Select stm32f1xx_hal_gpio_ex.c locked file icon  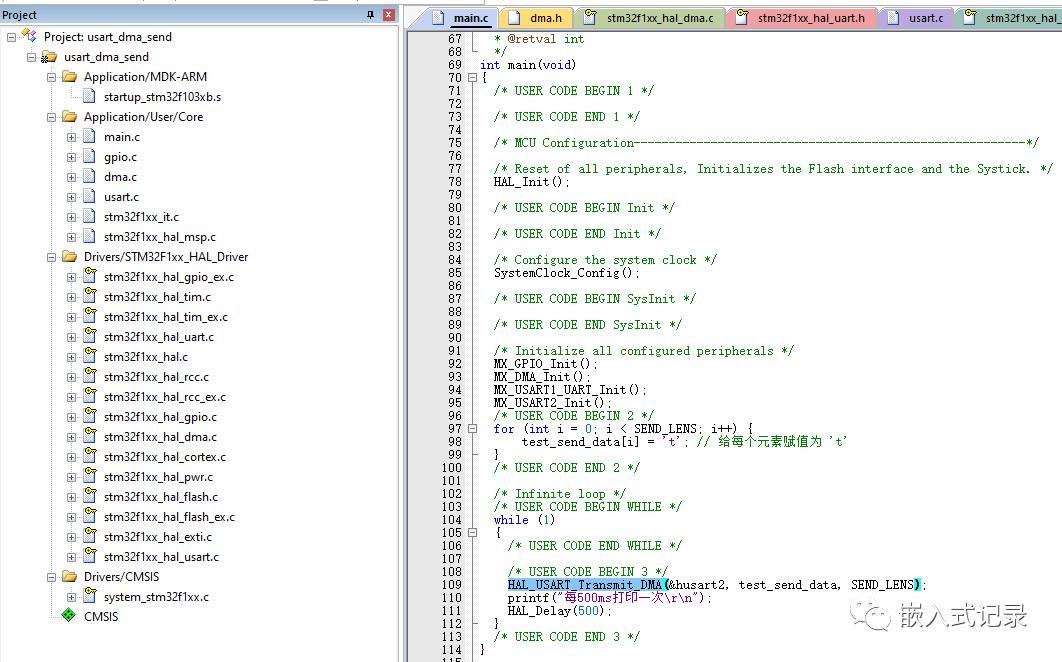(x=90, y=276)
